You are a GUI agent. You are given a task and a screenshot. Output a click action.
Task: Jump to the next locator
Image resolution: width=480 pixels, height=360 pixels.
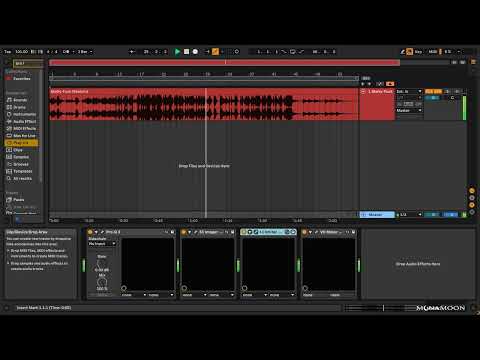point(369,84)
